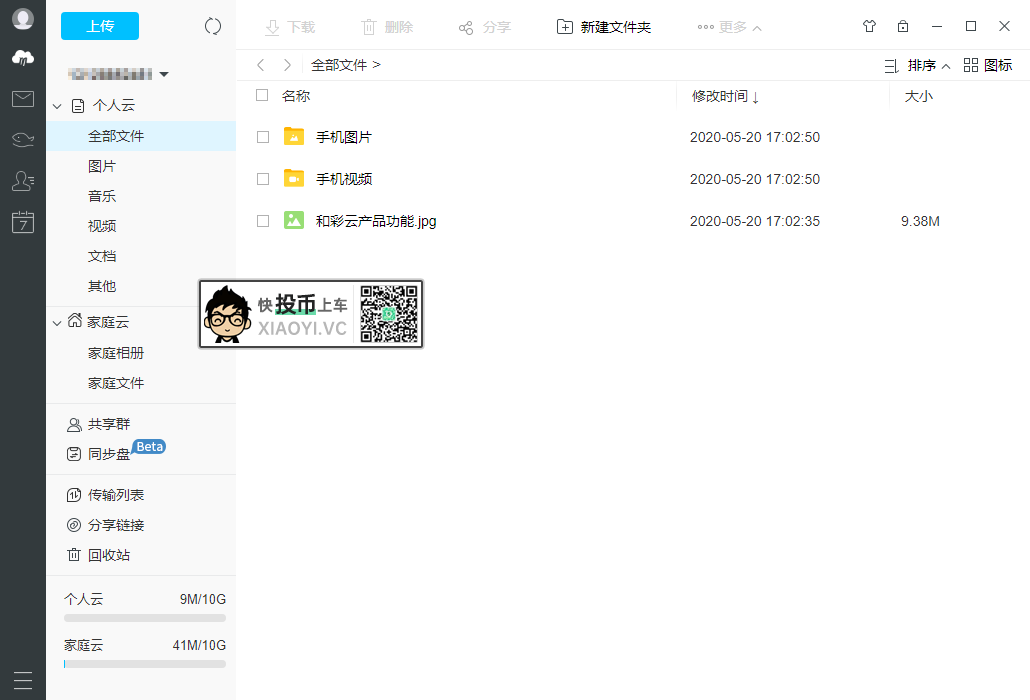Check the checkbox beside 手机图片 folder
The image size is (1030, 700).
(x=264, y=136)
